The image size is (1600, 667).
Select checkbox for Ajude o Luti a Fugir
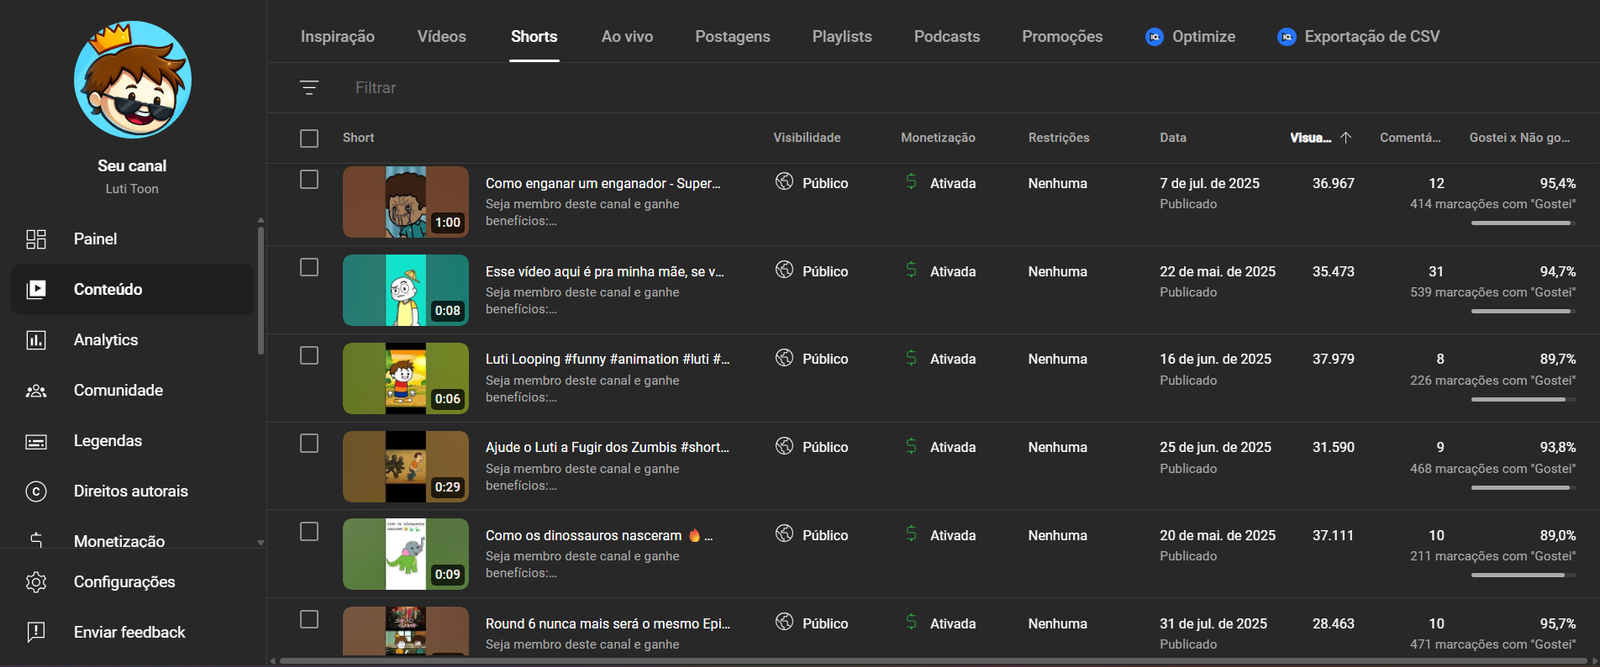point(309,443)
